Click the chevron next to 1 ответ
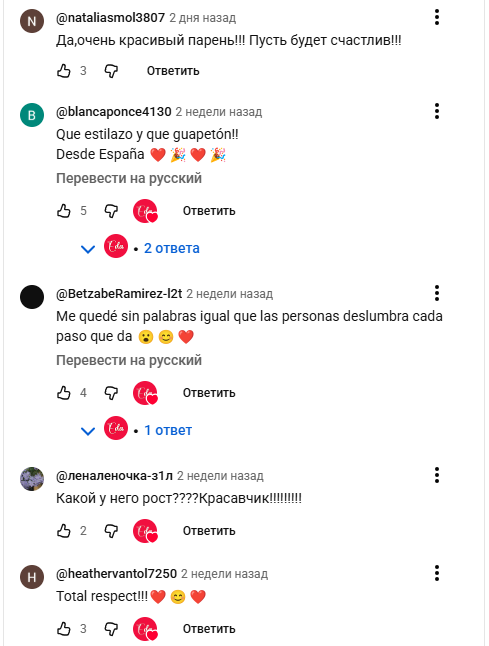489x646 pixels. tap(88, 431)
